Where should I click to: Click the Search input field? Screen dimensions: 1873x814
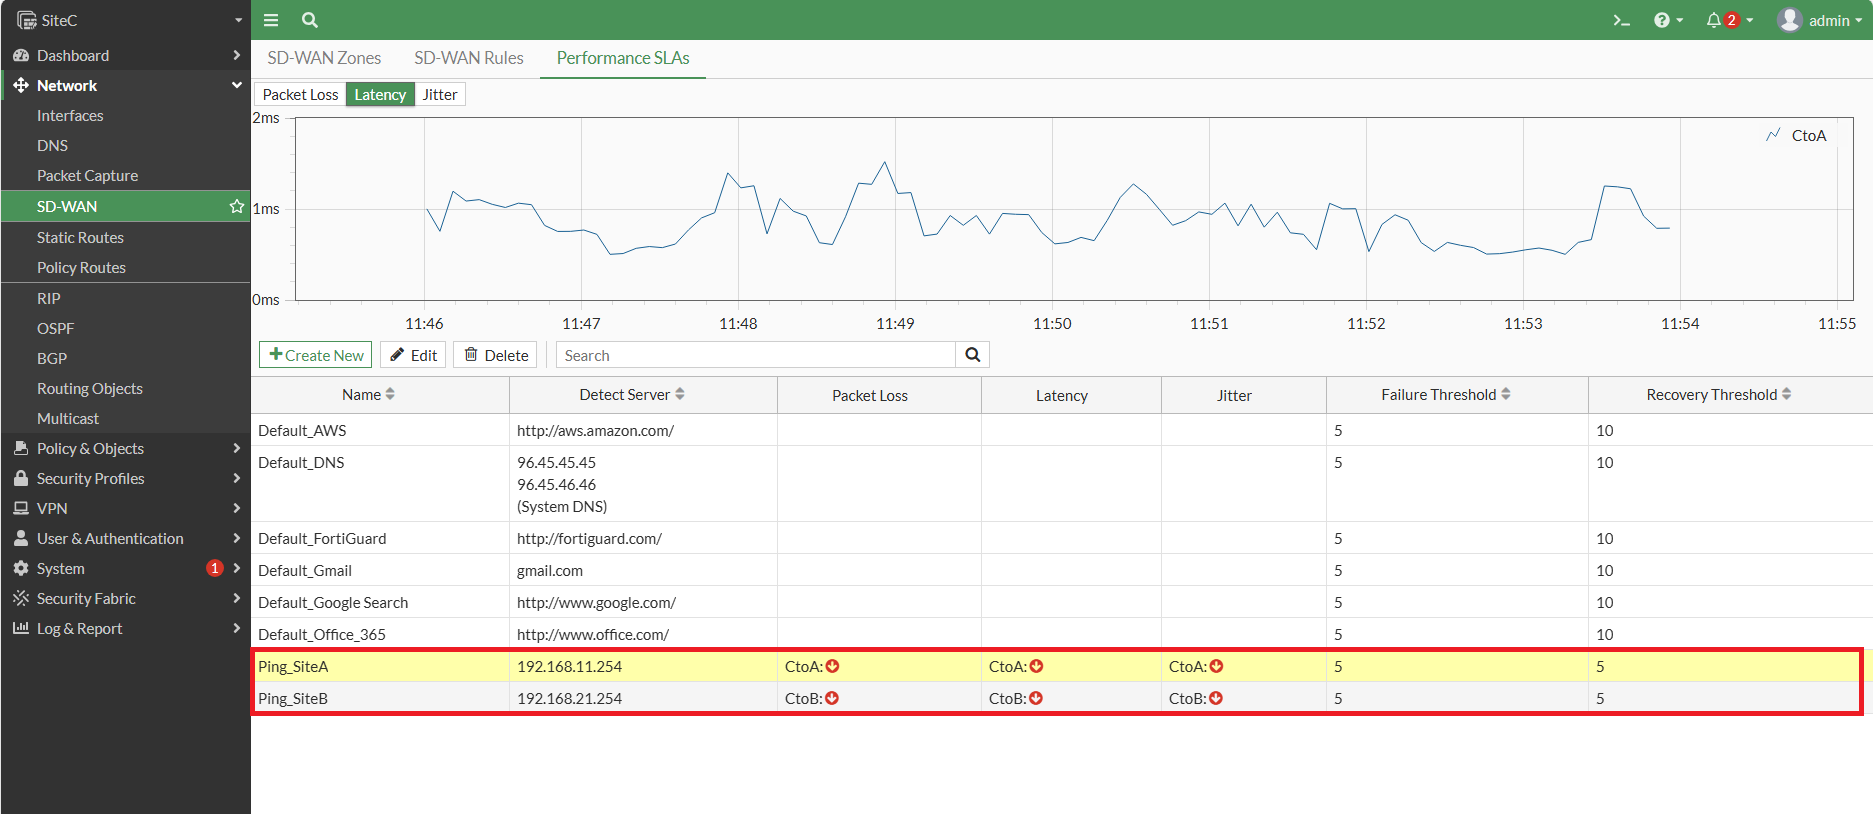(x=756, y=355)
